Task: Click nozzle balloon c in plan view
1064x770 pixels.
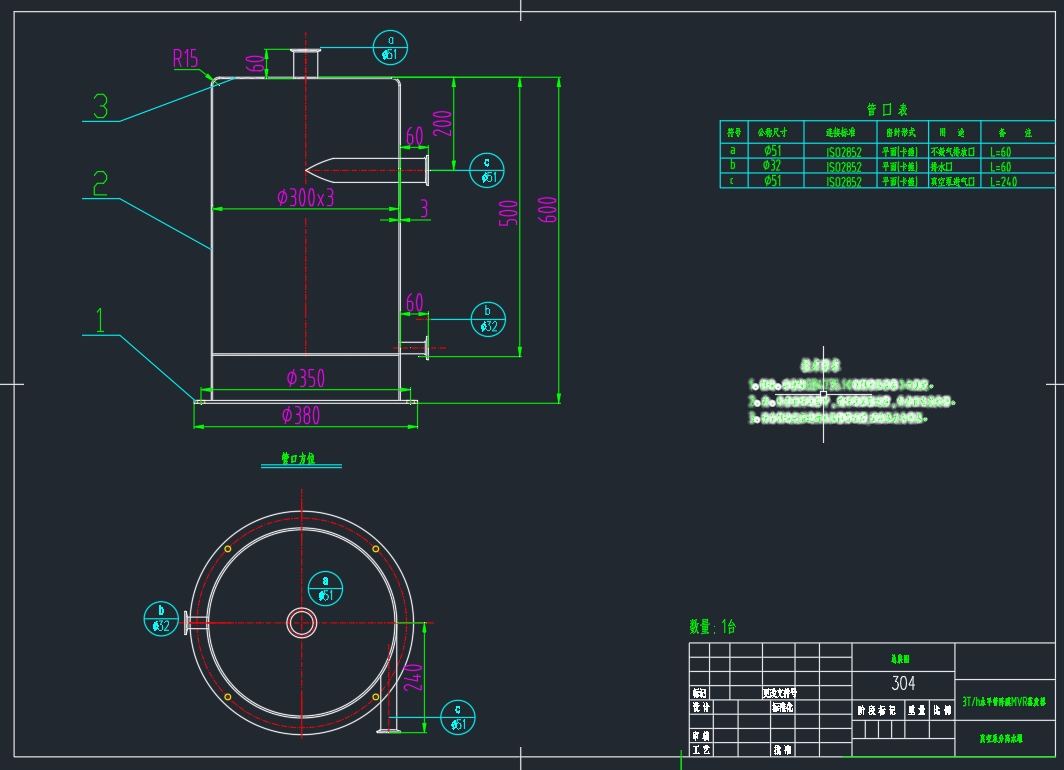Action: (x=457, y=717)
